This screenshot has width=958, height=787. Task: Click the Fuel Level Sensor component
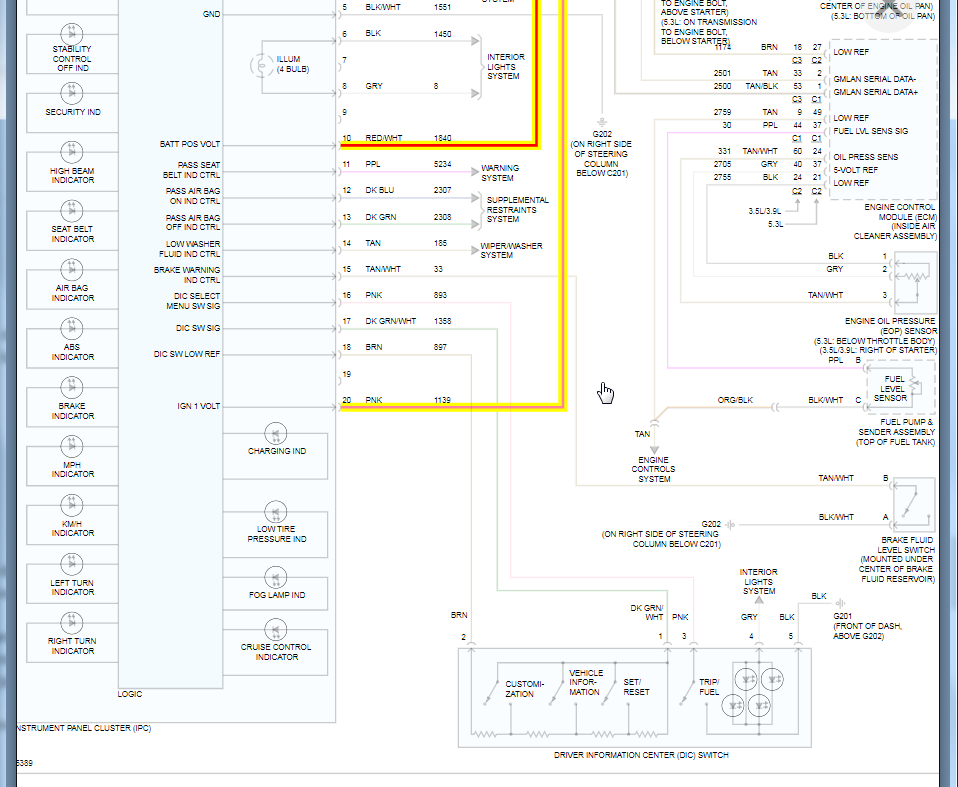pyautogui.click(x=900, y=388)
